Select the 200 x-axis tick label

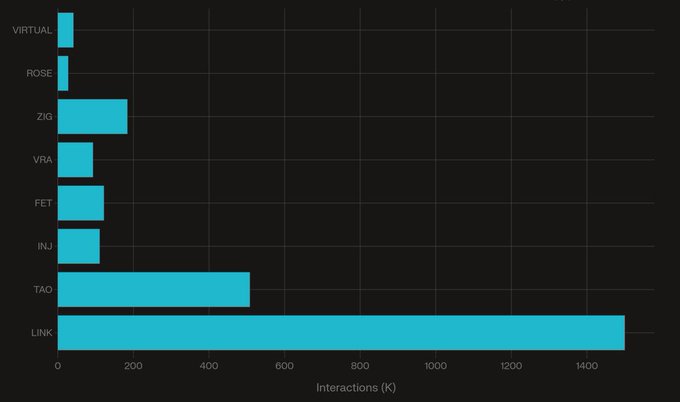[x=133, y=366]
